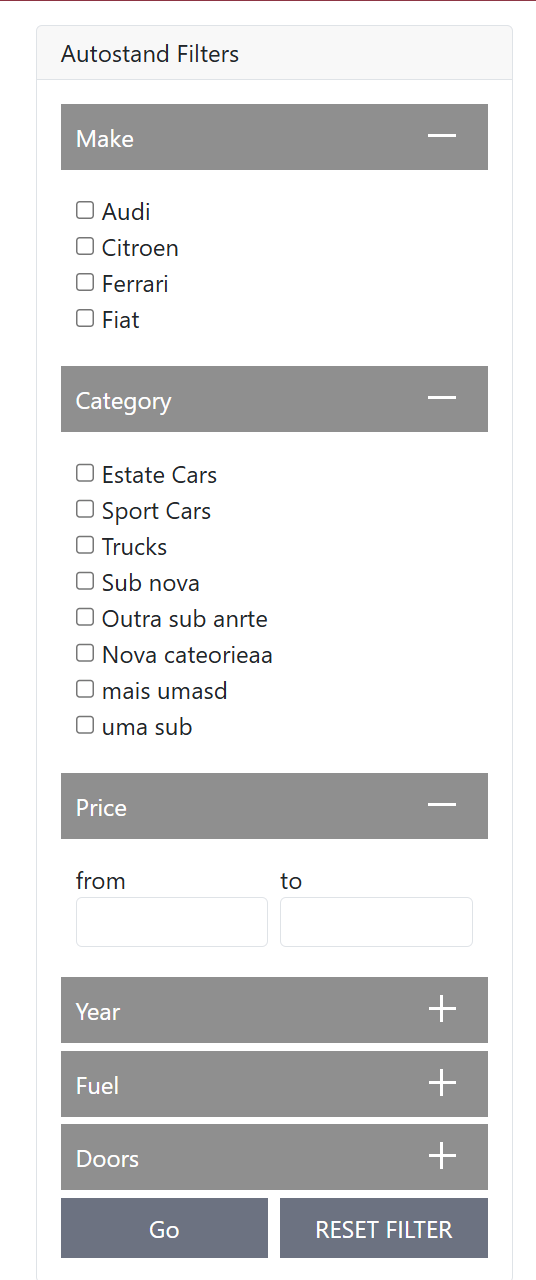Collapse Category section via minus icon
The width and height of the screenshot is (536, 1280).
tap(442, 398)
